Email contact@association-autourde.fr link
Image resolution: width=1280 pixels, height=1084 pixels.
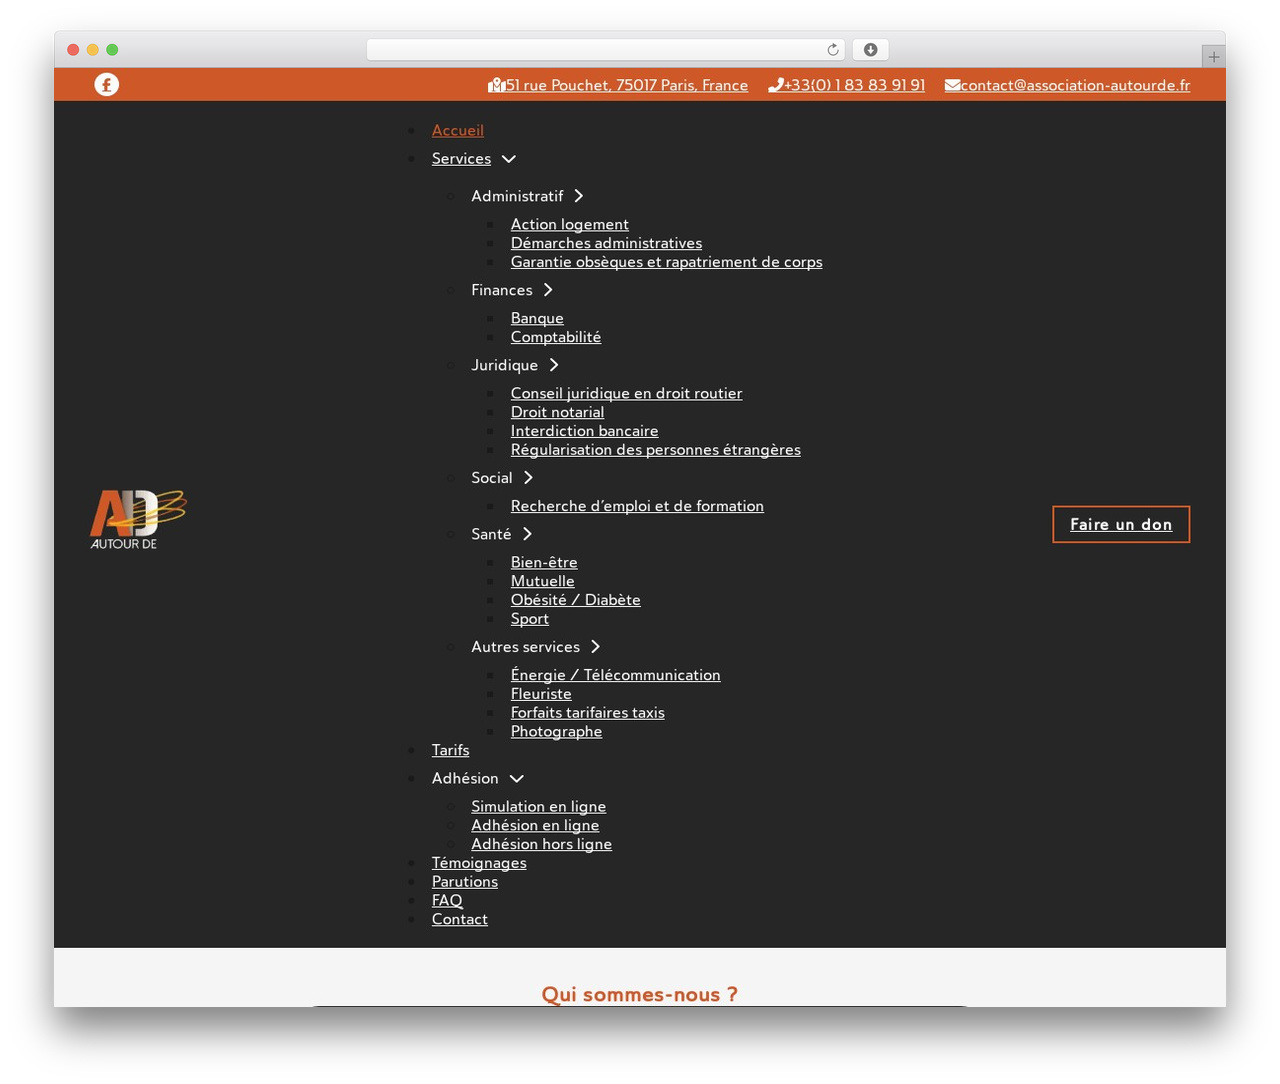(x=1076, y=85)
